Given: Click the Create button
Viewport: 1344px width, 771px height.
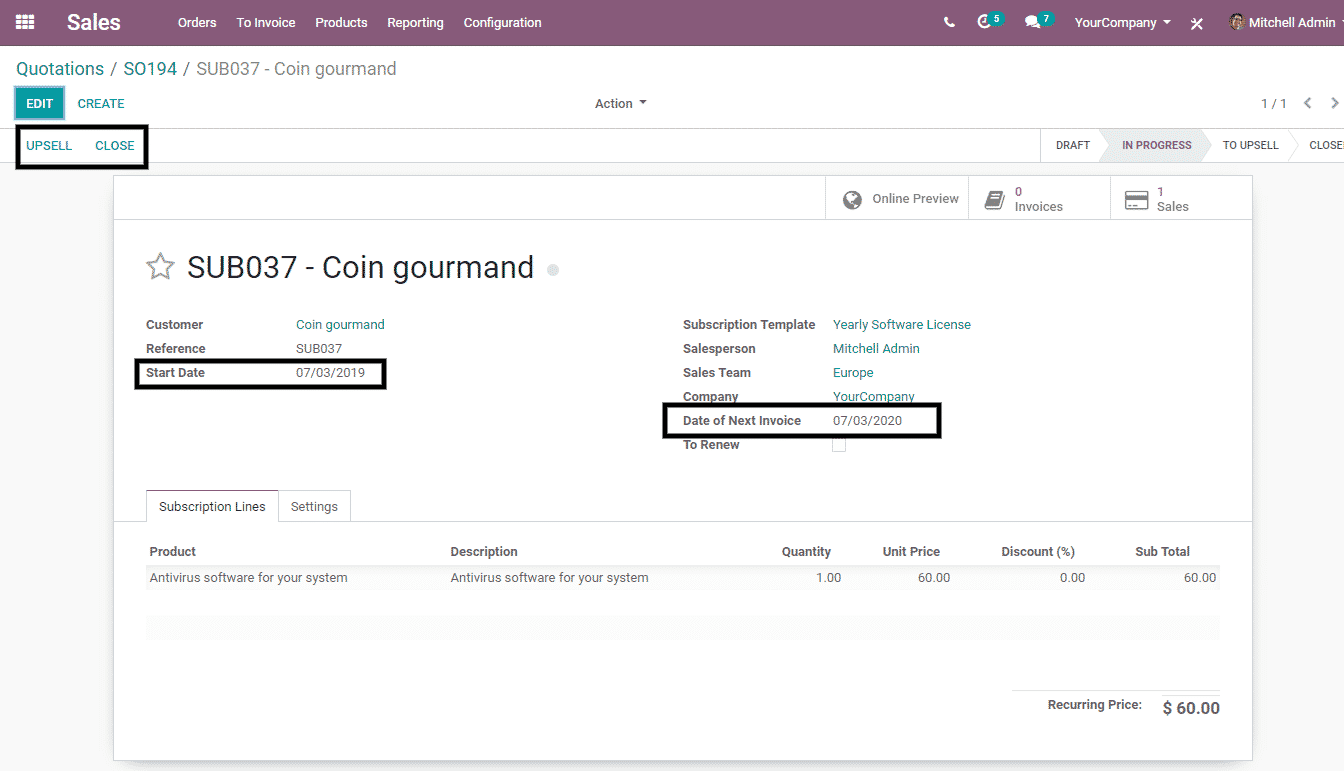Looking at the screenshot, I should tap(101, 103).
